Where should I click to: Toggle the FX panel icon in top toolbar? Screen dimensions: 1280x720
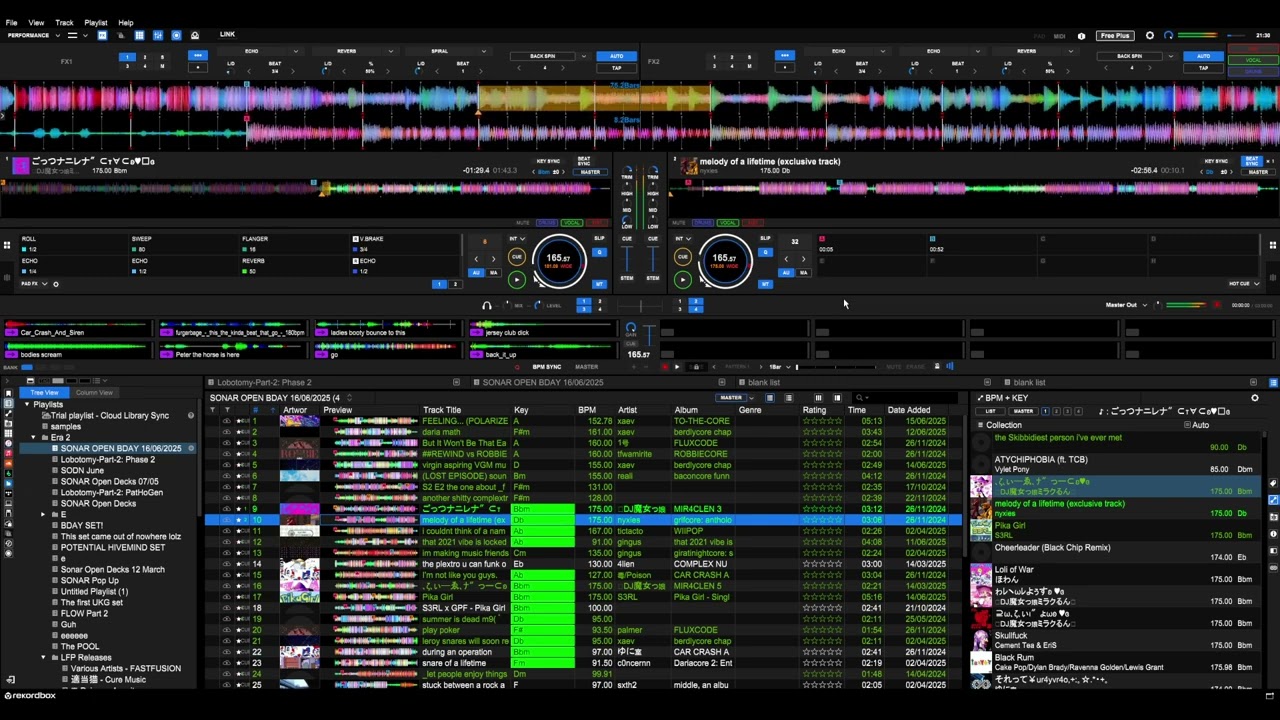click(101, 35)
